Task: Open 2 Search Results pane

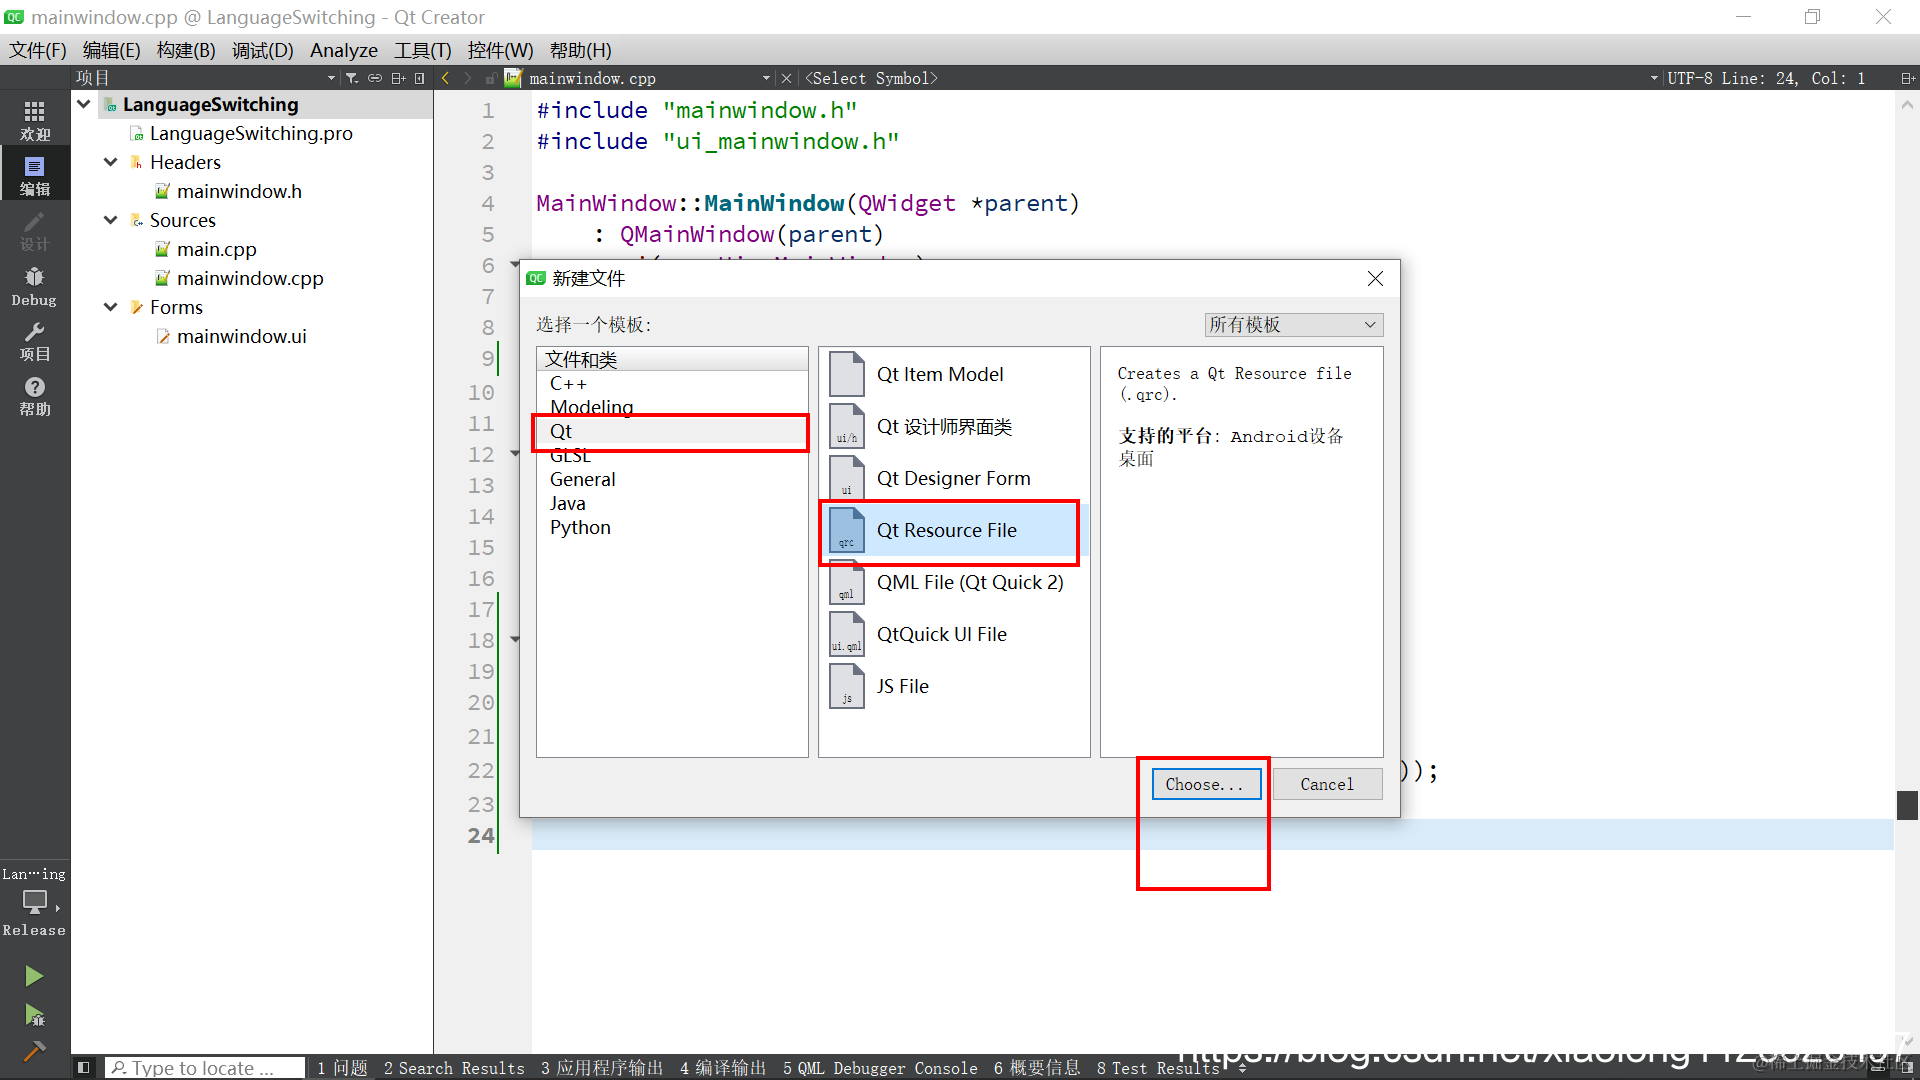Action: coord(454,1068)
